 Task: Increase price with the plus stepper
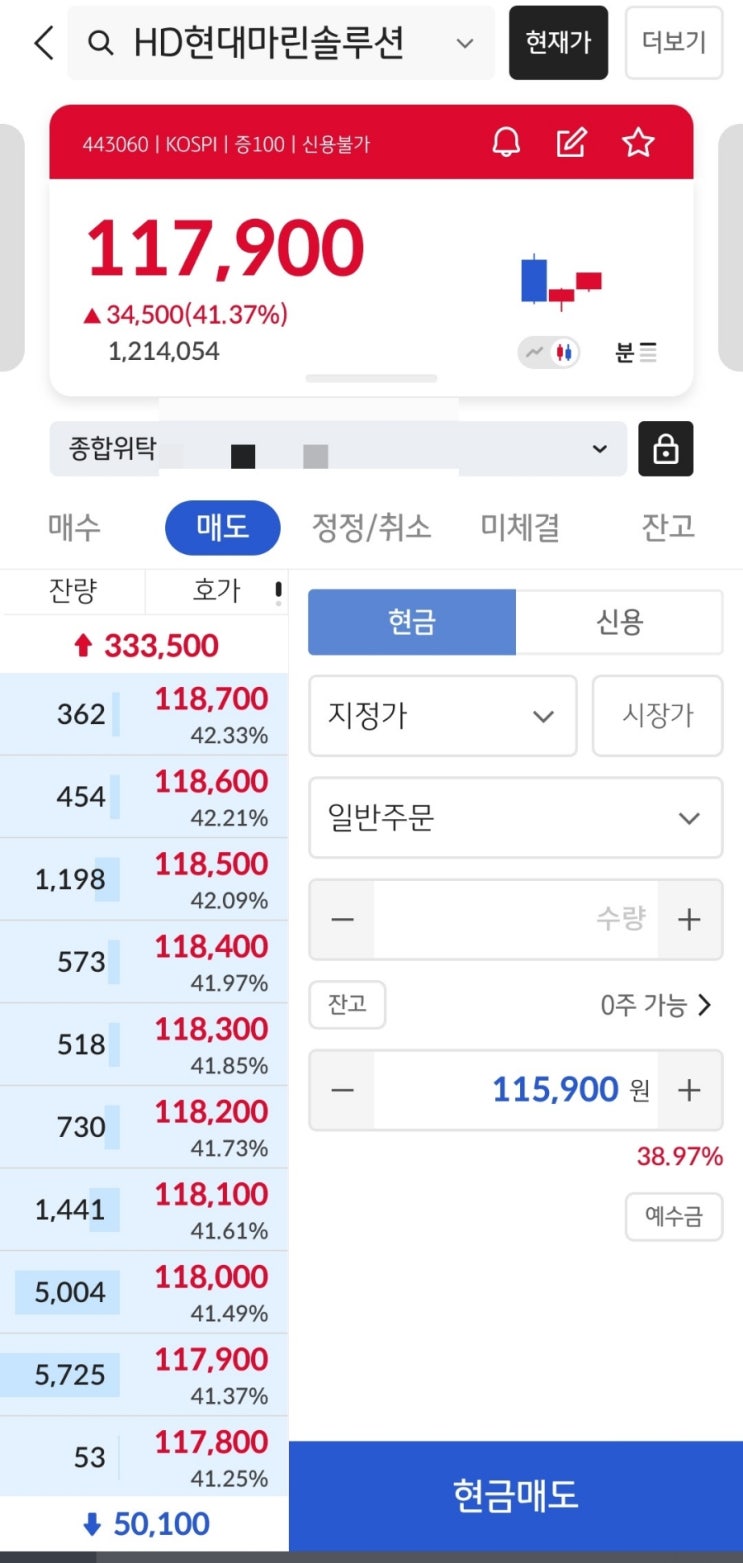point(689,1090)
